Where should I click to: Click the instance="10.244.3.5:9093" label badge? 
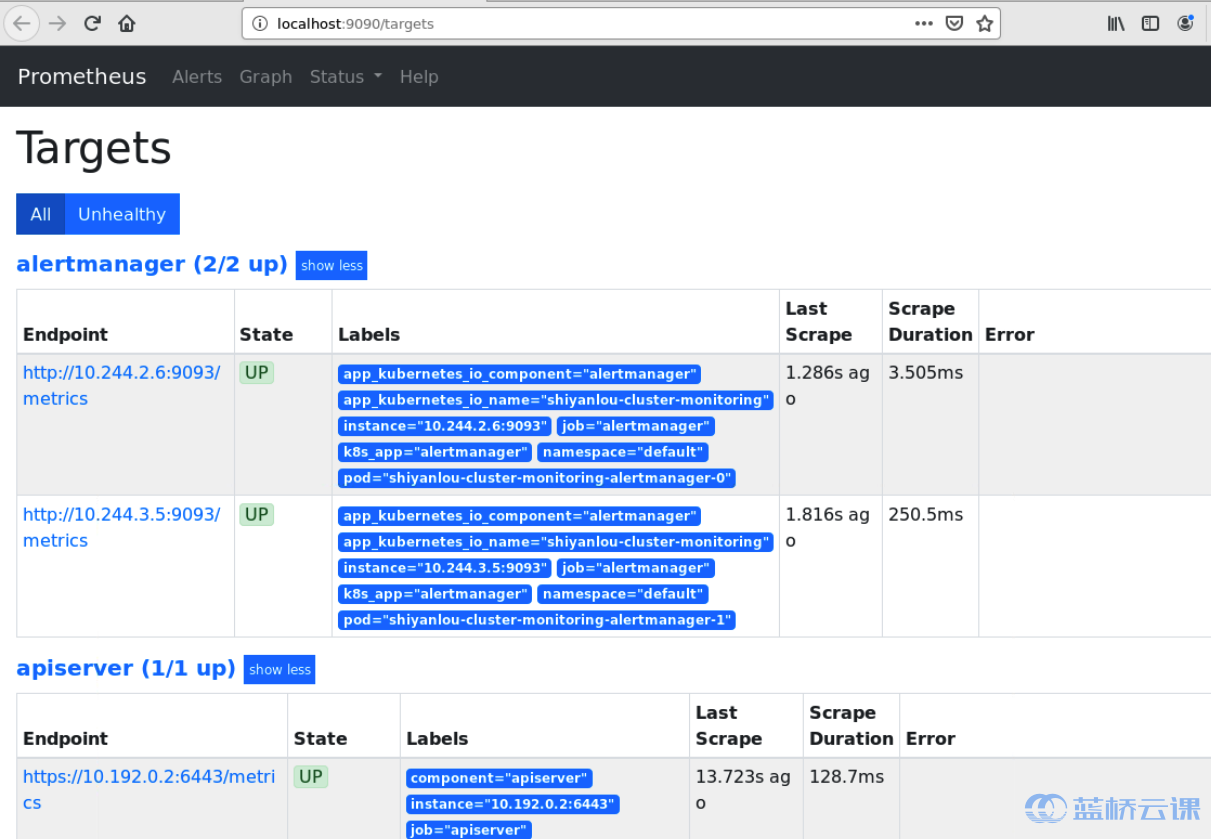coord(445,568)
